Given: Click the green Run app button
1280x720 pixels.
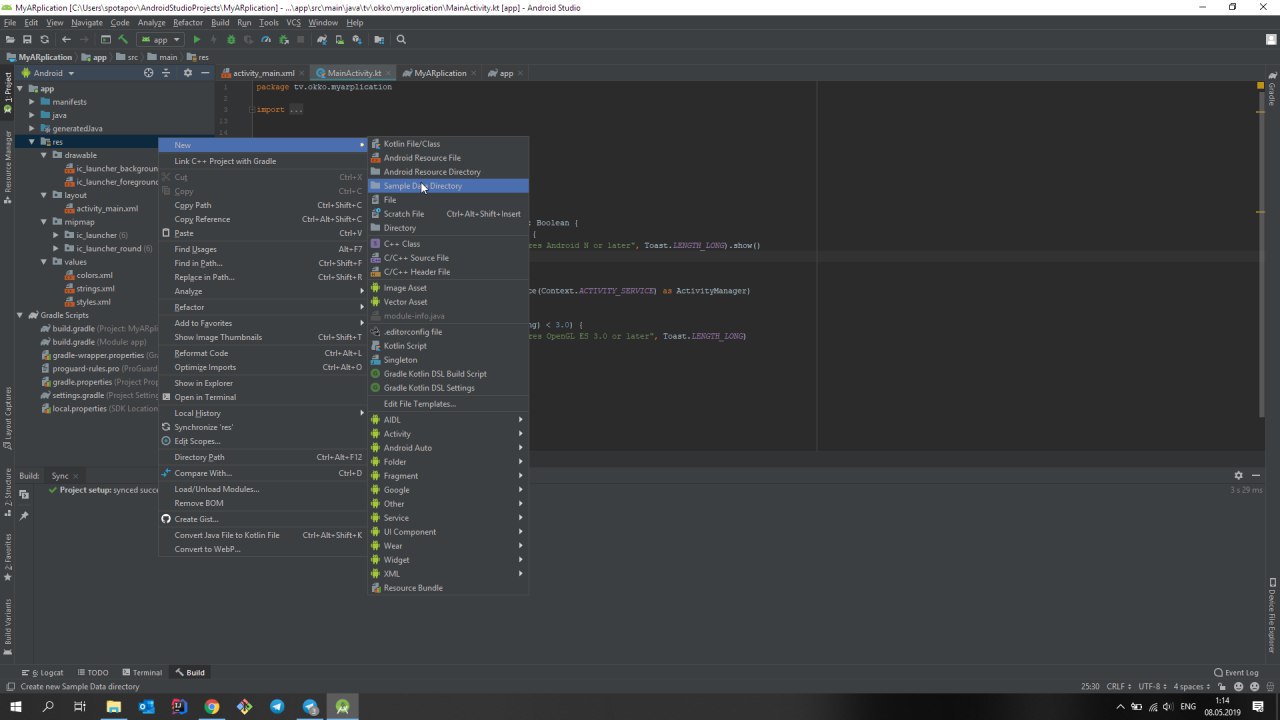Looking at the screenshot, I should (x=196, y=40).
